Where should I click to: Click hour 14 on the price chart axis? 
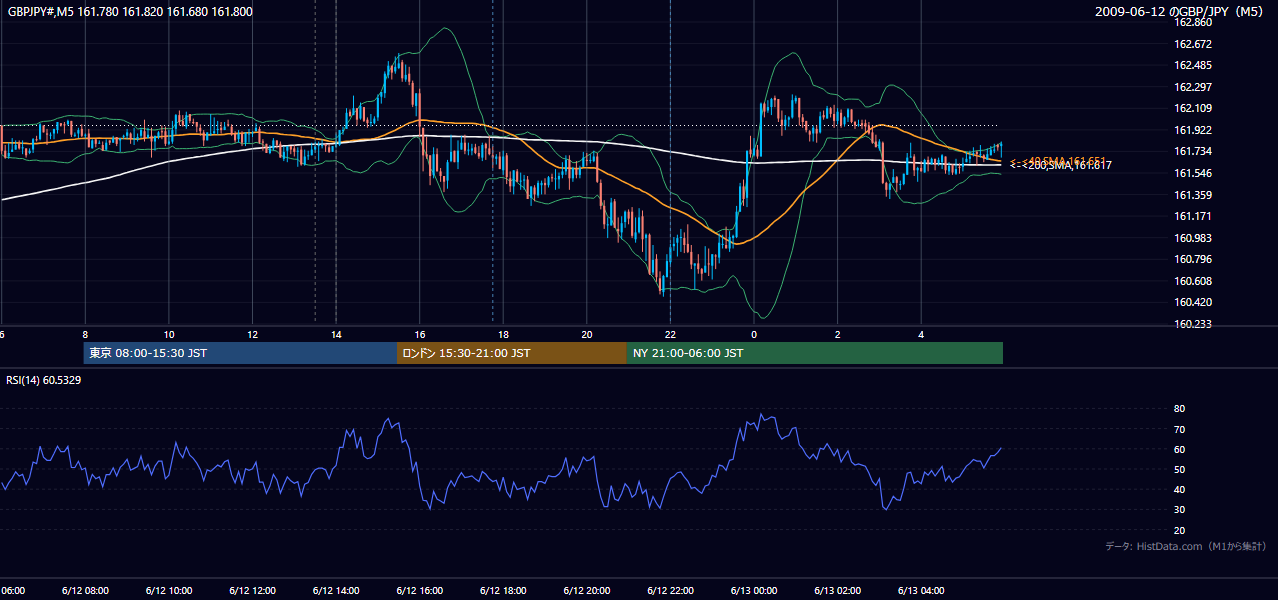(x=336, y=334)
